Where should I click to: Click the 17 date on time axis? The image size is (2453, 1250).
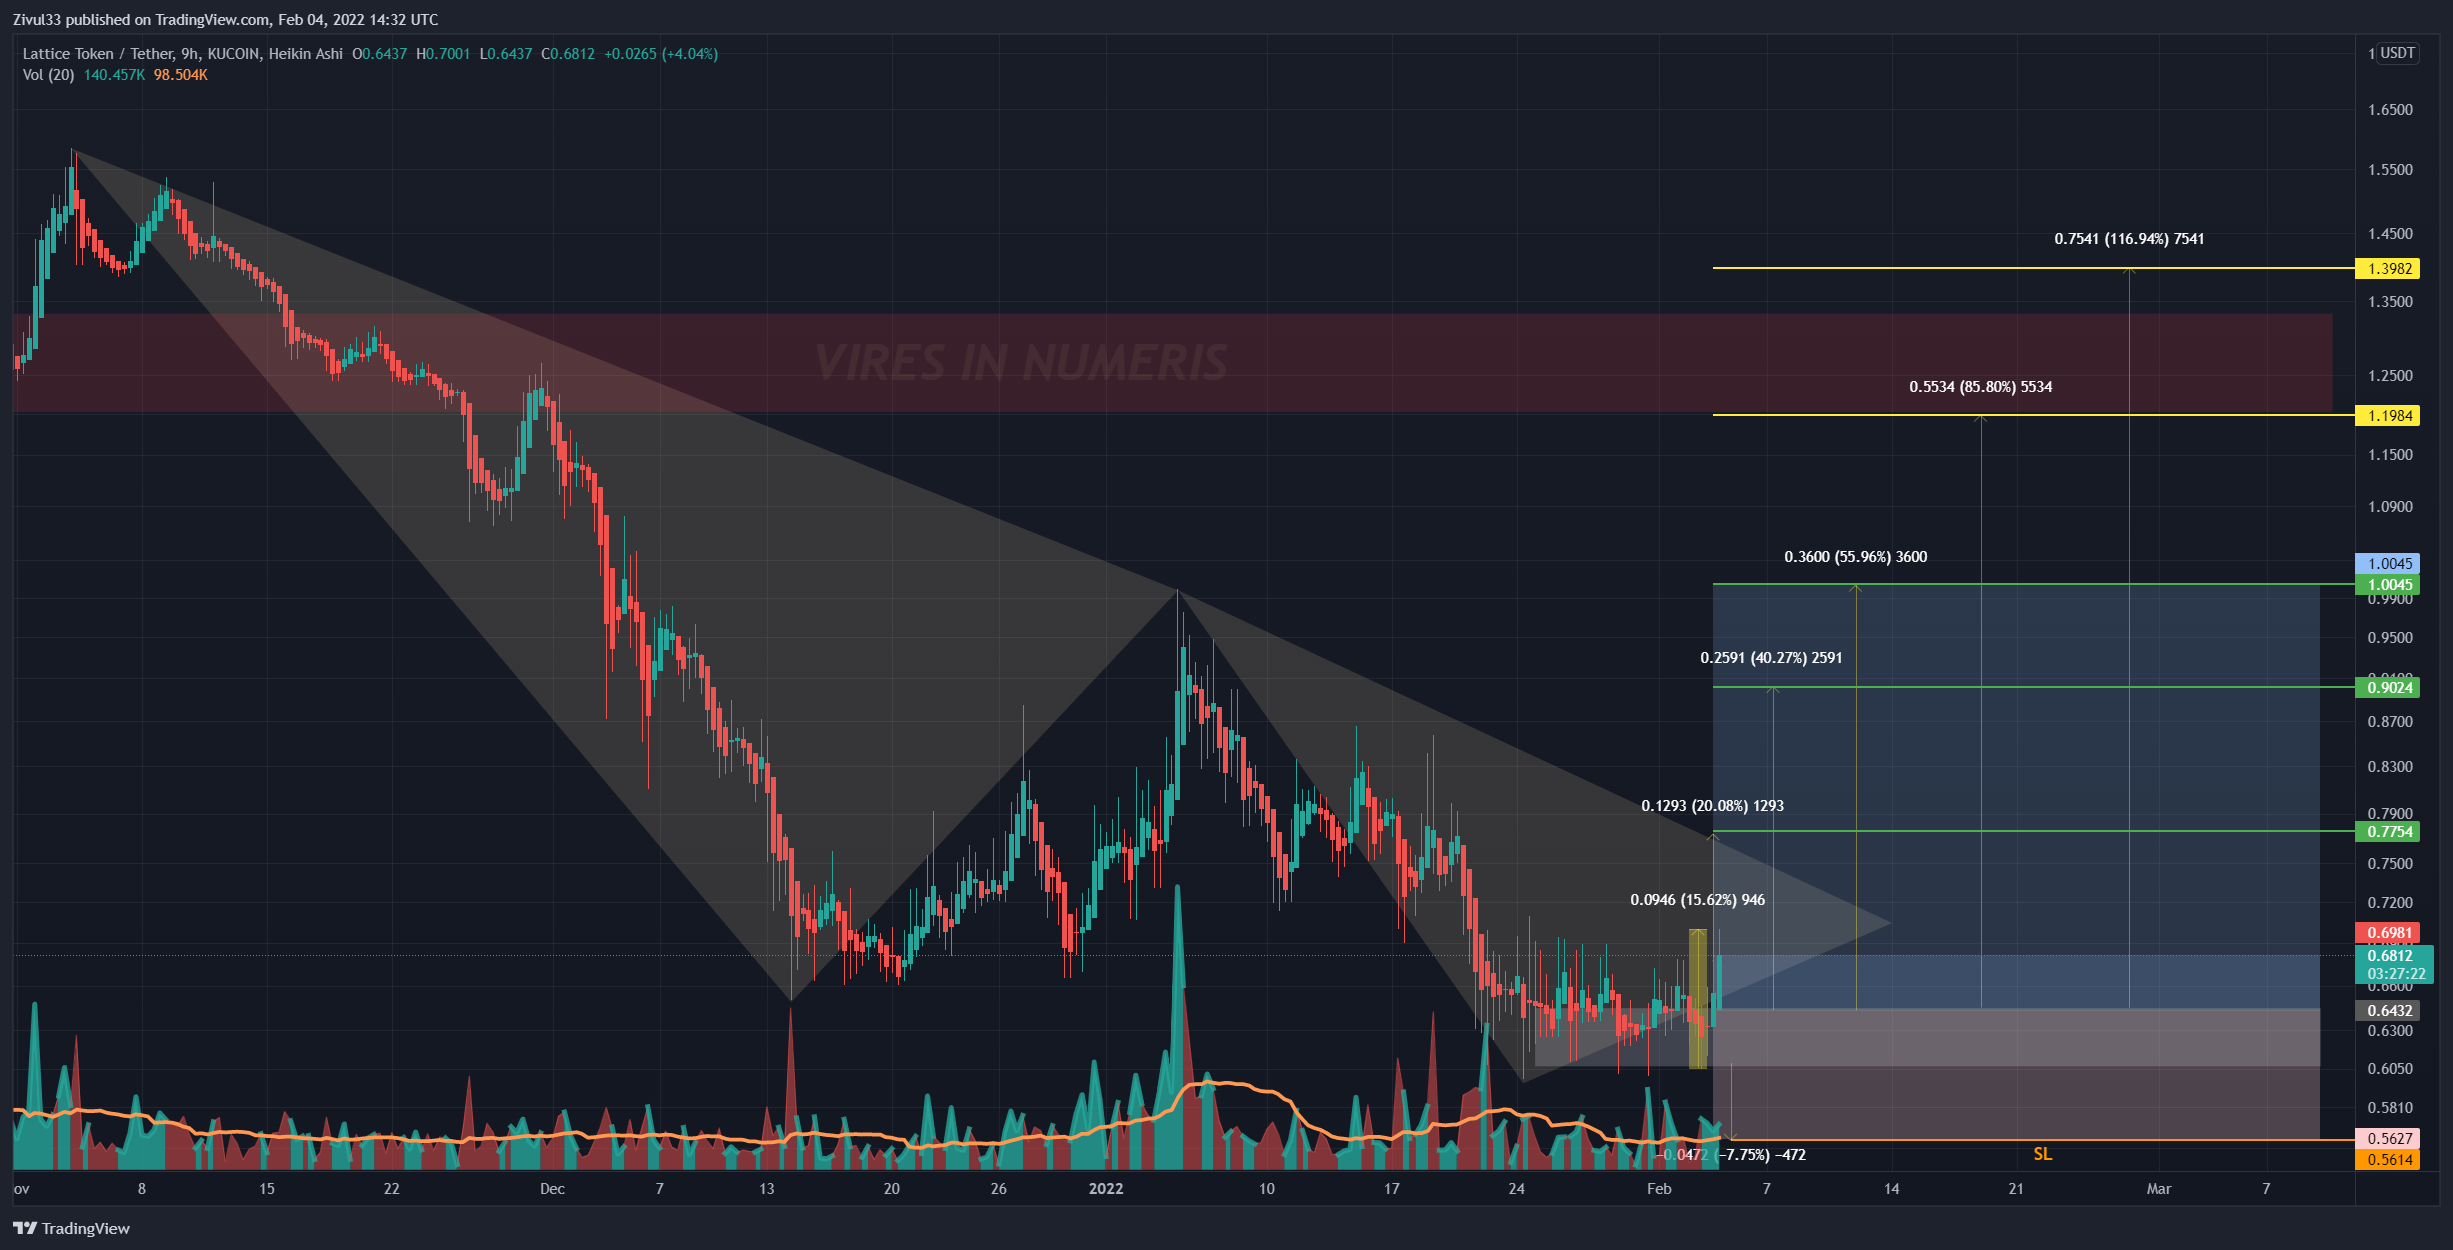tap(1392, 1189)
